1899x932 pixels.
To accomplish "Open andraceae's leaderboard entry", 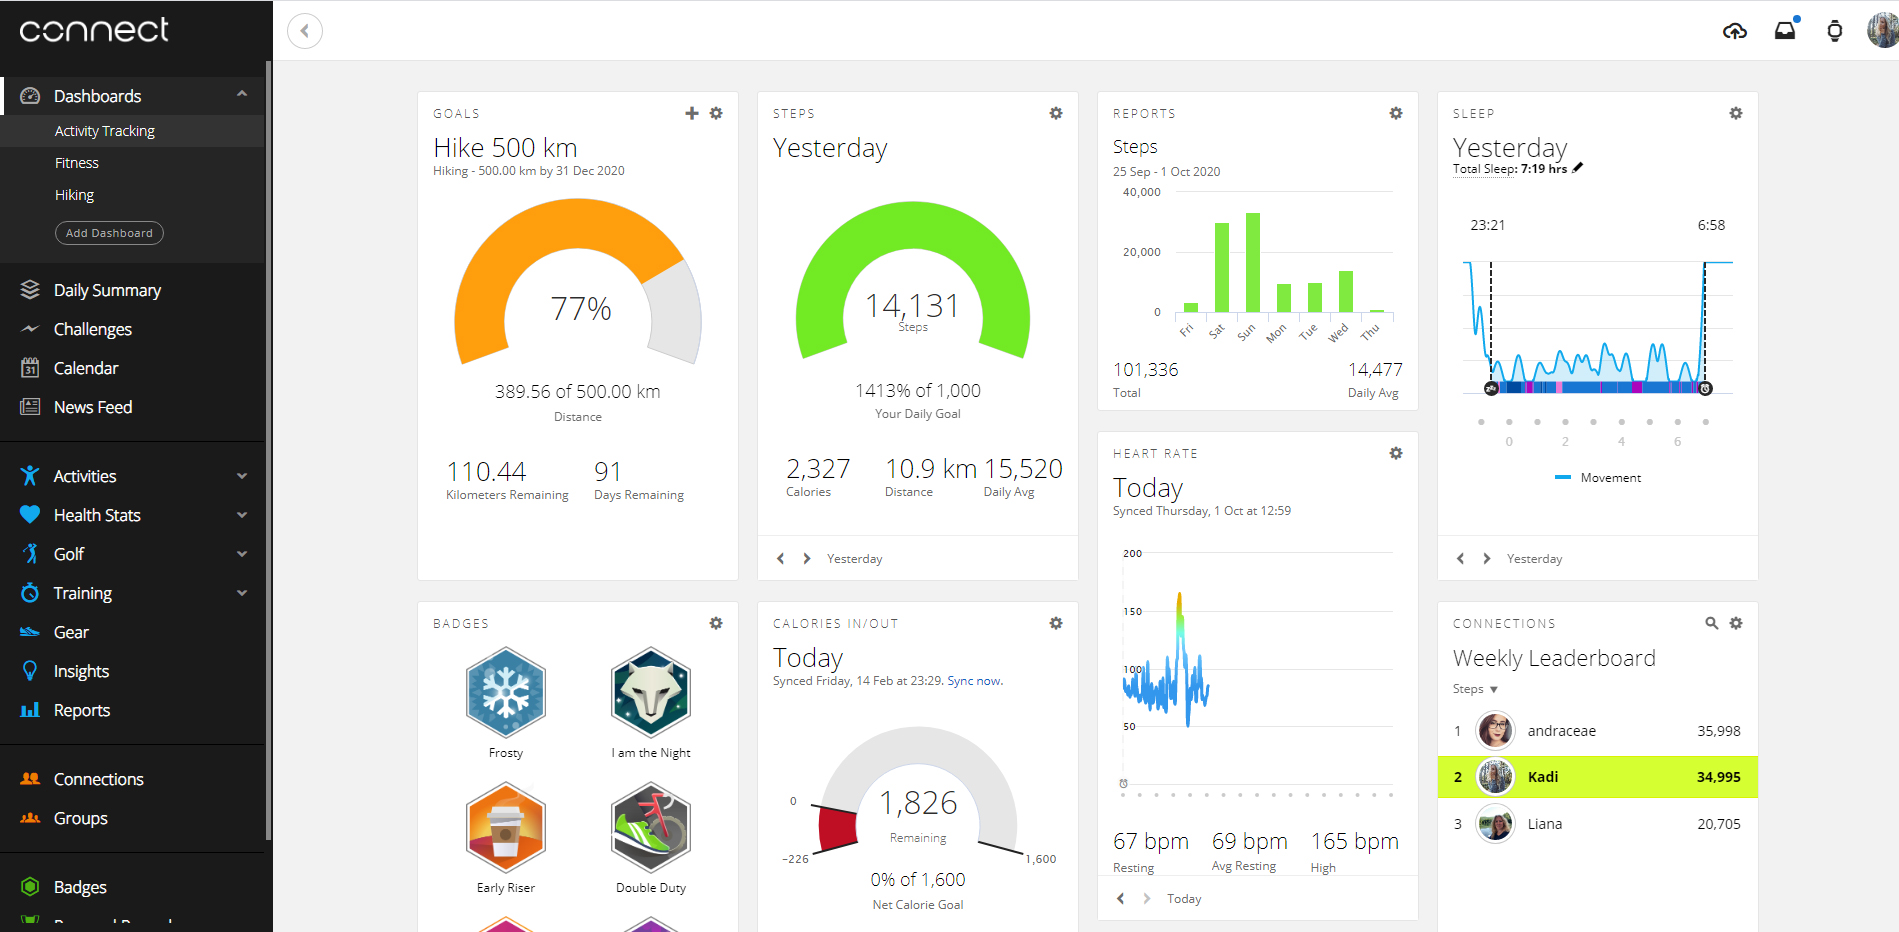I will (1597, 731).
